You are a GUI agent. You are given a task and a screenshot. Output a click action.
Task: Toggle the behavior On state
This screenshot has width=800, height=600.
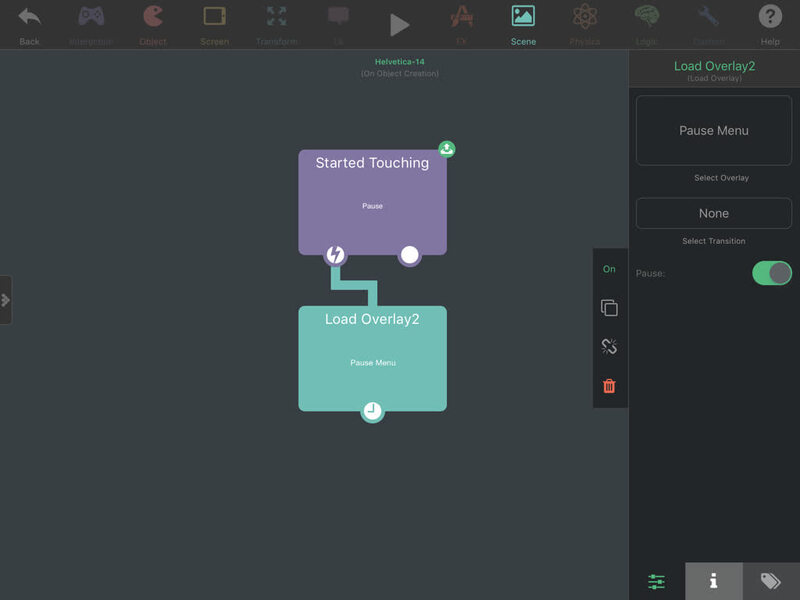pos(609,269)
